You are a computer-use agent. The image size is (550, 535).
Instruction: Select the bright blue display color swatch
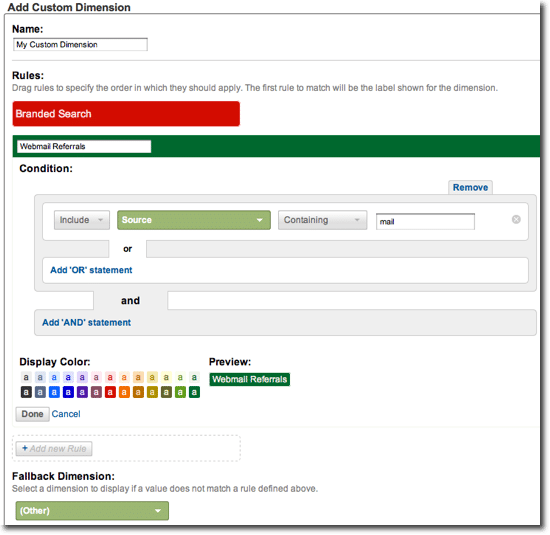[x=54, y=392]
